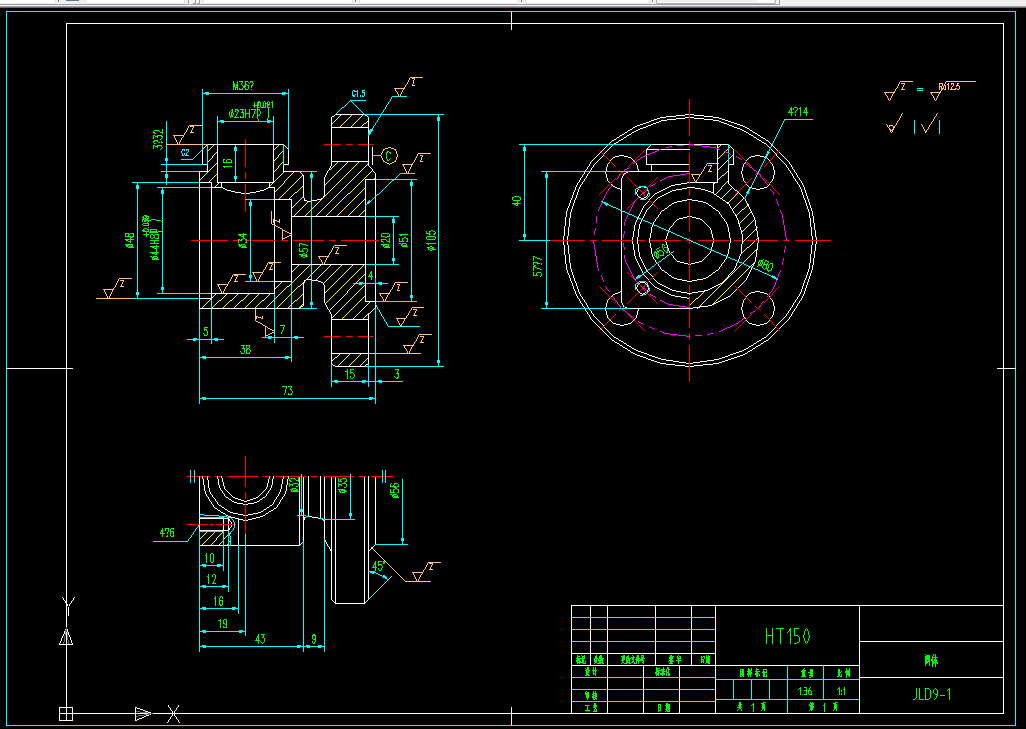Select the "ø34" diameter dimension
Image resolution: width=1026 pixels, height=729 pixels.
click(x=243, y=241)
